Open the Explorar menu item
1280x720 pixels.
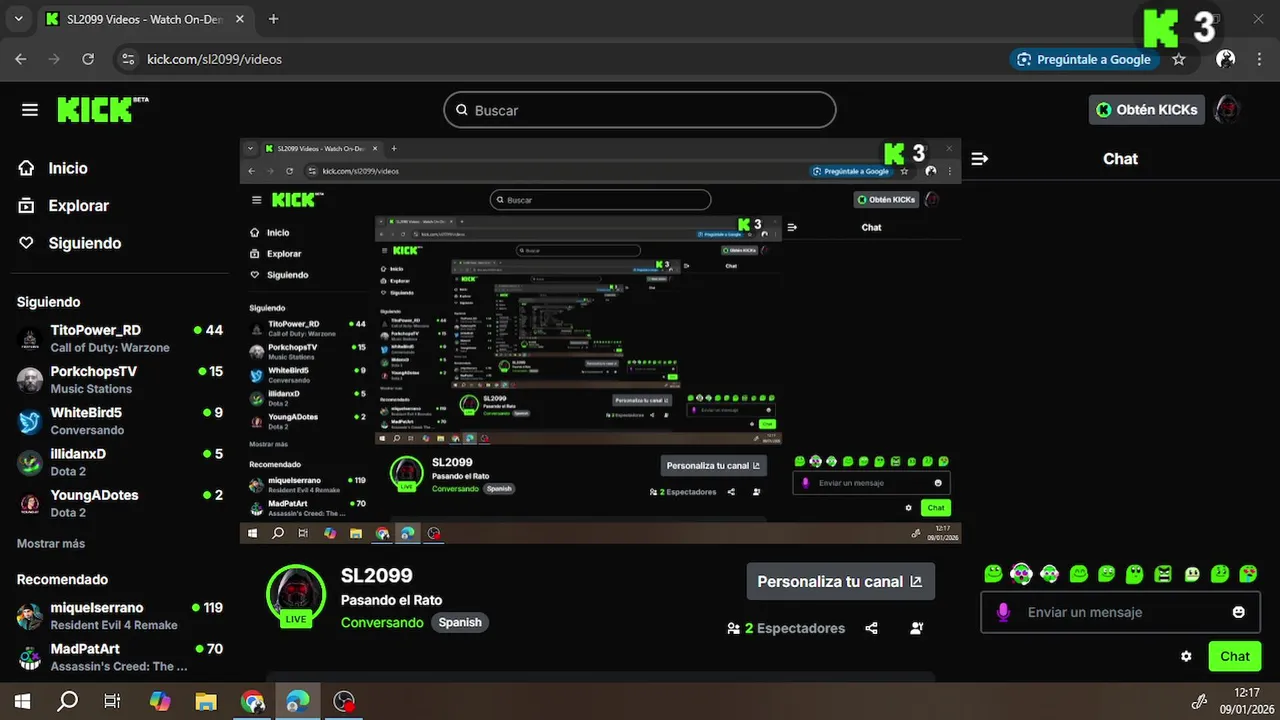(79, 206)
